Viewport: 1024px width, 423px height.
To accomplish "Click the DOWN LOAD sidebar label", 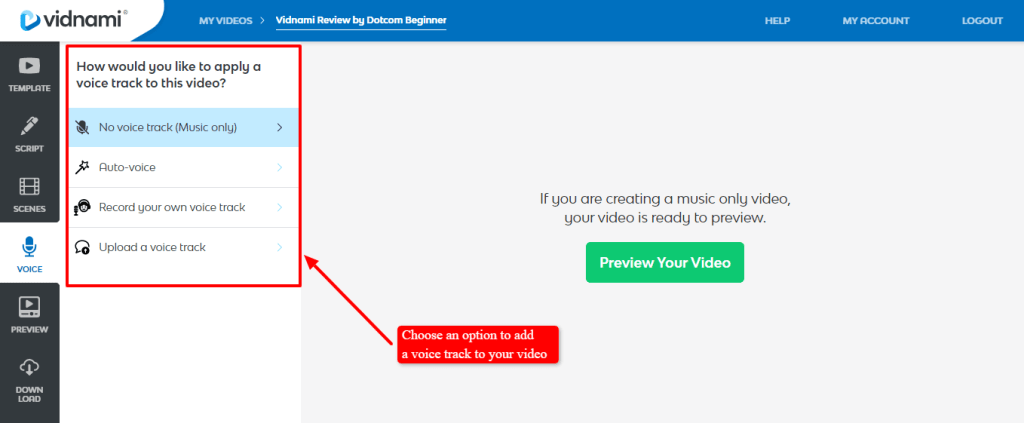I will 29,394.
